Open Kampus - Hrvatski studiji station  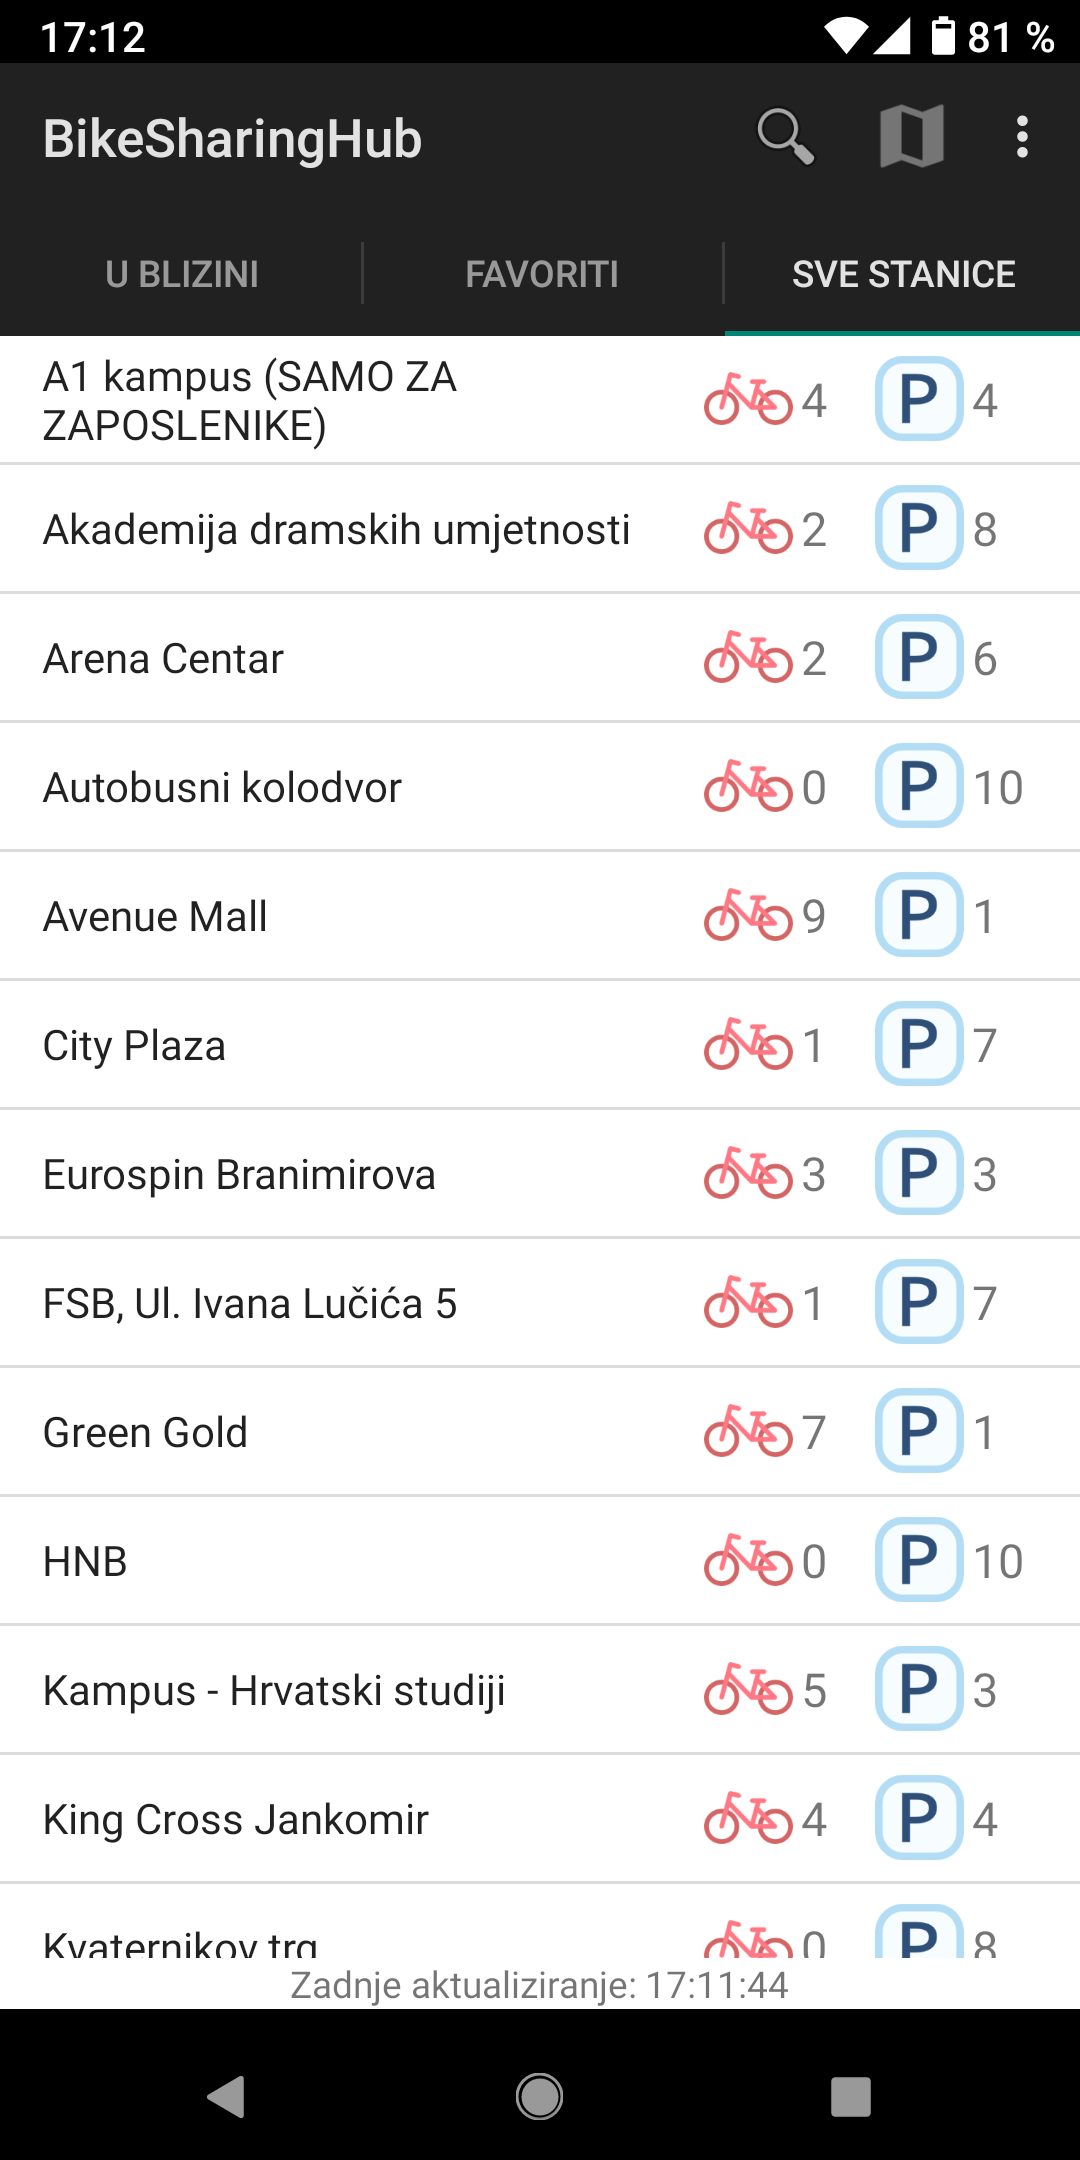[274, 1690]
